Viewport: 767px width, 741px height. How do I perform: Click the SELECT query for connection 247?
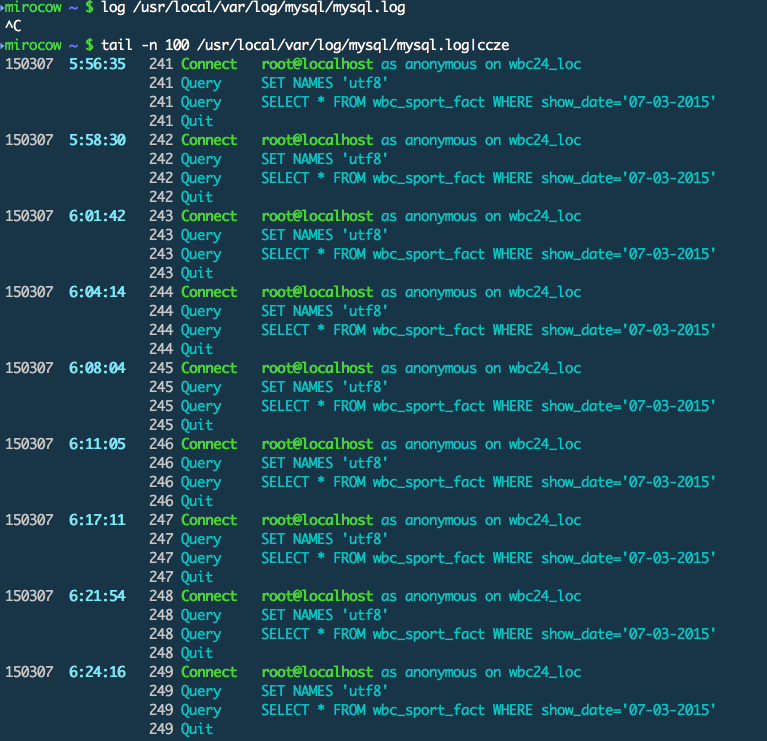[x=488, y=558]
